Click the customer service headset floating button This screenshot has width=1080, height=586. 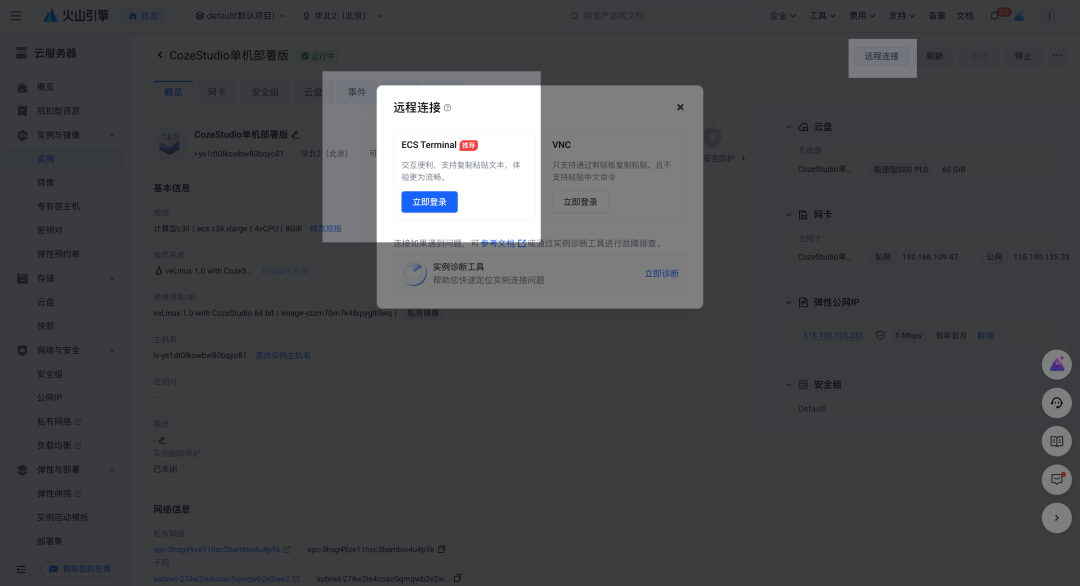coord(1057,403)
